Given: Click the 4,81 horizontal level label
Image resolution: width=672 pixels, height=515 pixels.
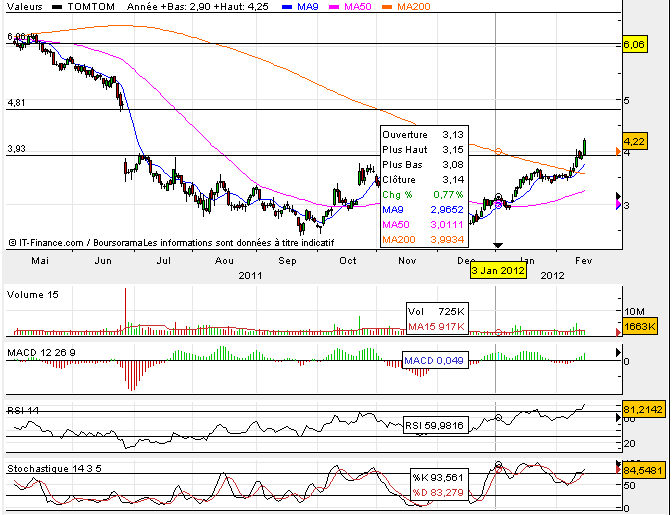Looking at the screenshot, I should (x=16, y=103).
